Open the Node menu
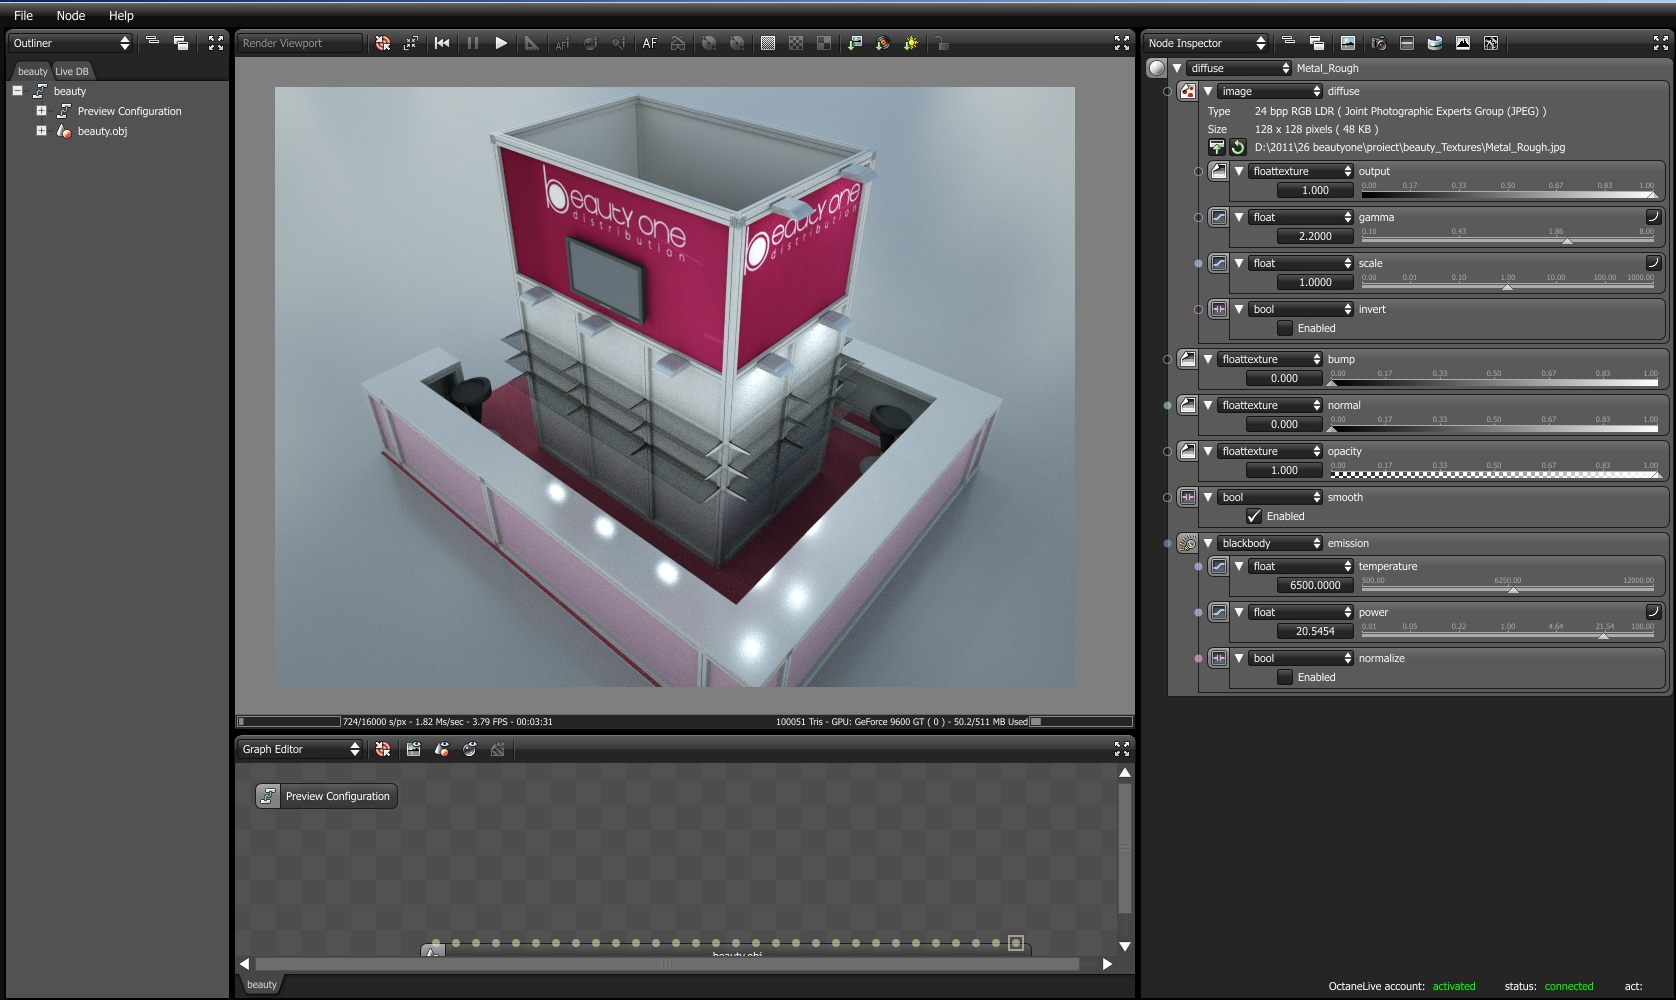The image size is (1676, 1000). click(71, 16)
